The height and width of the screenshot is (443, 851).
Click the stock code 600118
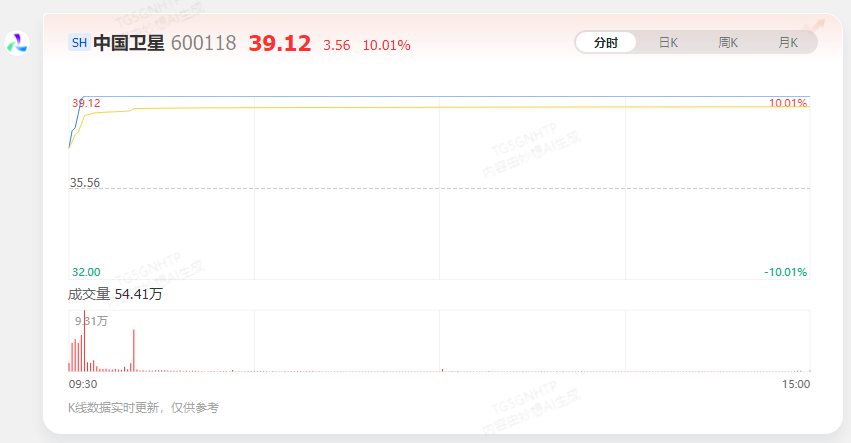(x=204, y=43)
